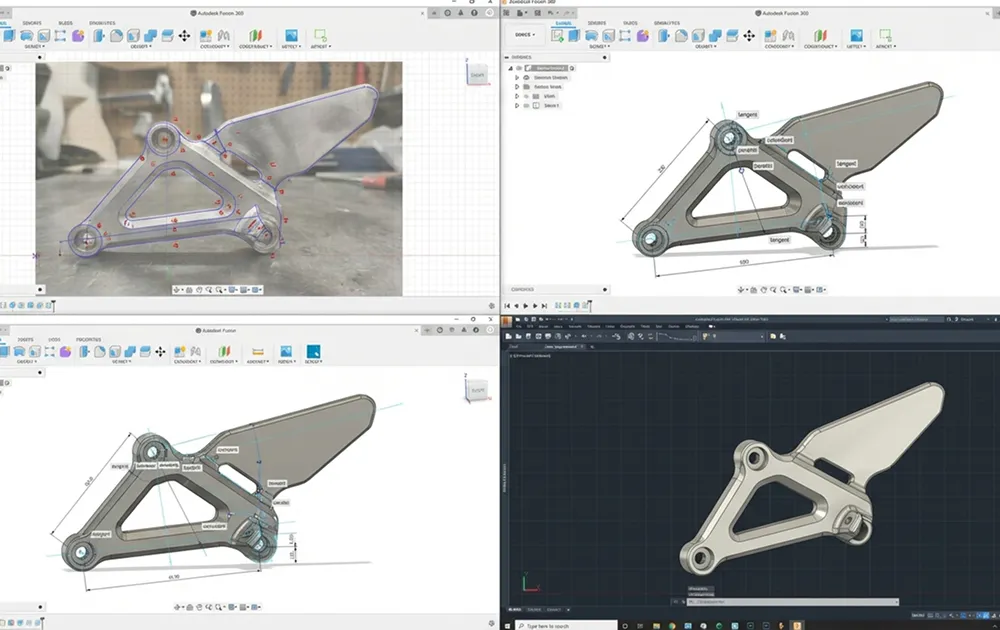The image size is (1000, 630).
Task: Select the Move/Copy arrows icon in reference photo window
Action: pos(184,35)
